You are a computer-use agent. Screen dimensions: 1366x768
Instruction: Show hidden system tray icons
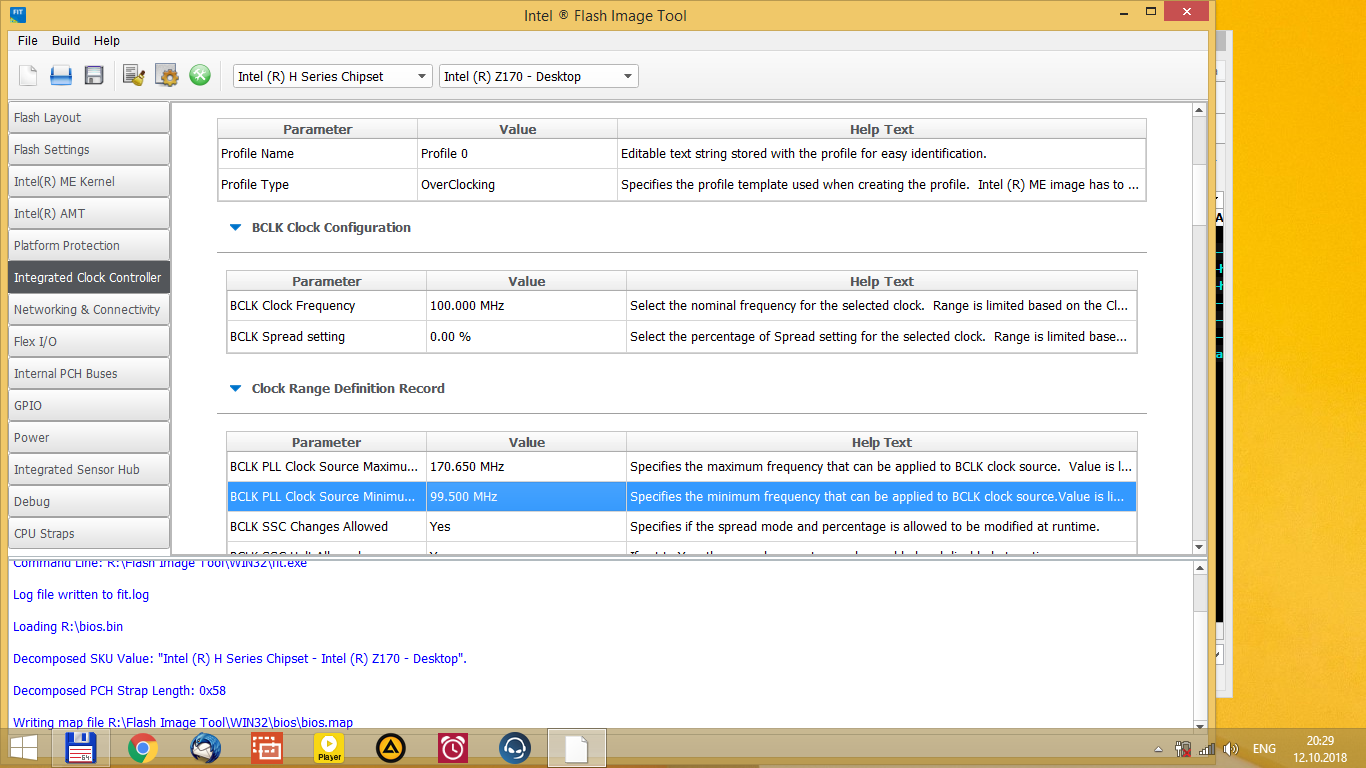[x=1159, y=749]
